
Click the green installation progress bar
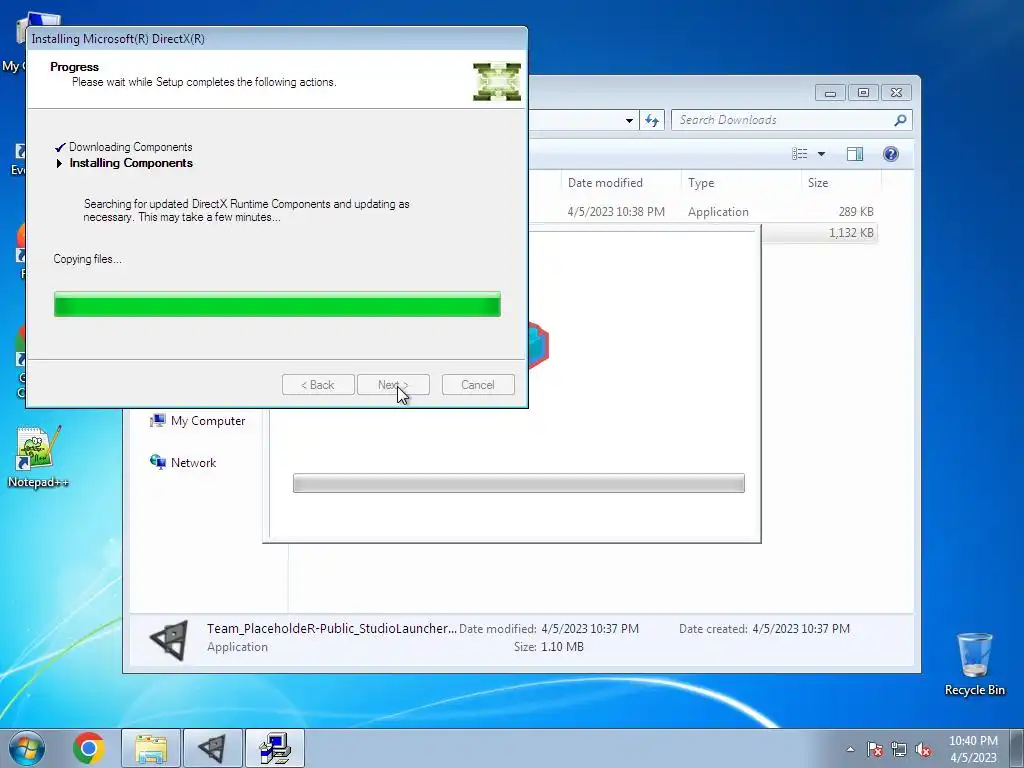click(x=278, y=304)
